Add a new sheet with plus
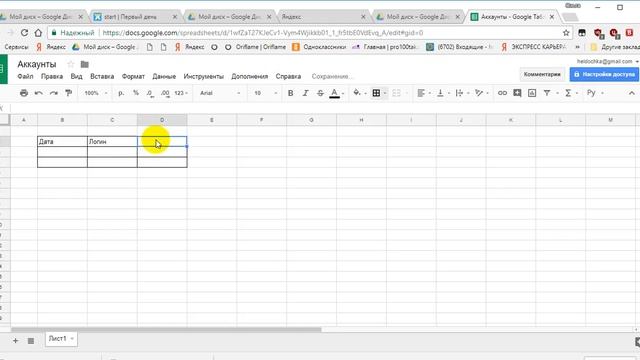The height and width of the screenshot is (360, 640). [16, 340]
